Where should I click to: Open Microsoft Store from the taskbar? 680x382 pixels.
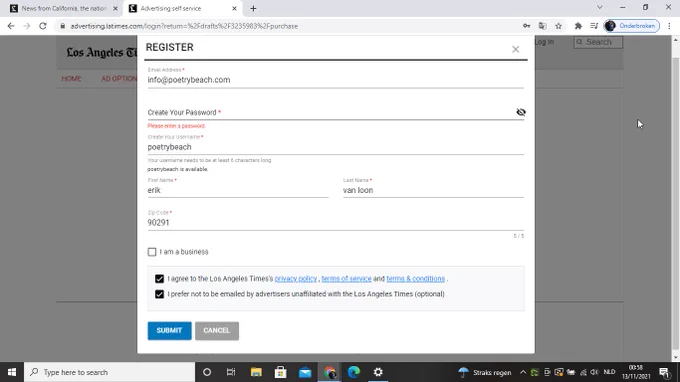tap(281, 372)
